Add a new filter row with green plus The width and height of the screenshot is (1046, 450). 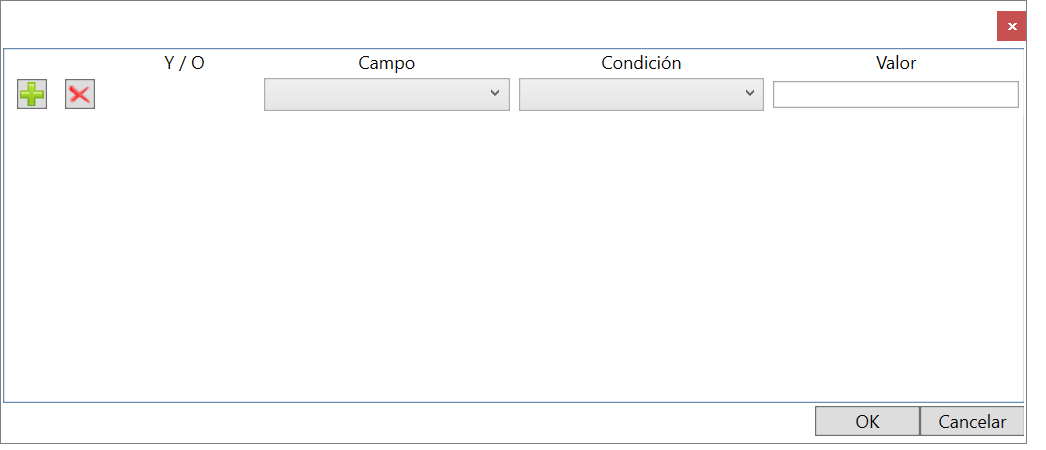(32, 94)
